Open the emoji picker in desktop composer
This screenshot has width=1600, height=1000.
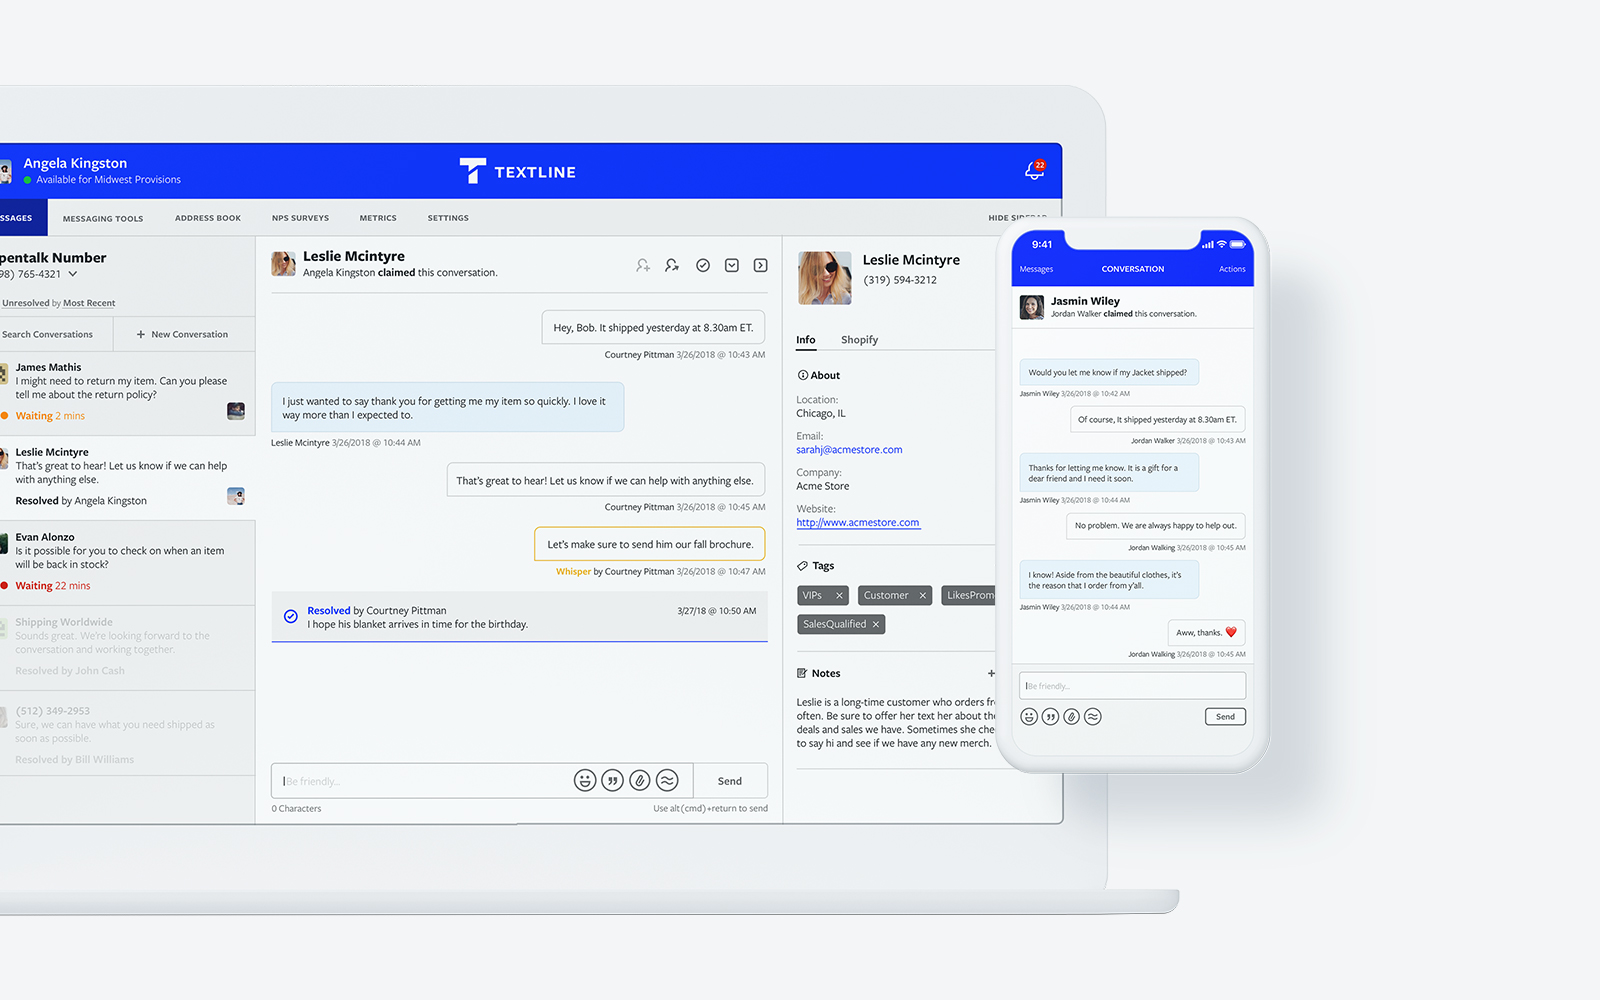coord(585,781)
